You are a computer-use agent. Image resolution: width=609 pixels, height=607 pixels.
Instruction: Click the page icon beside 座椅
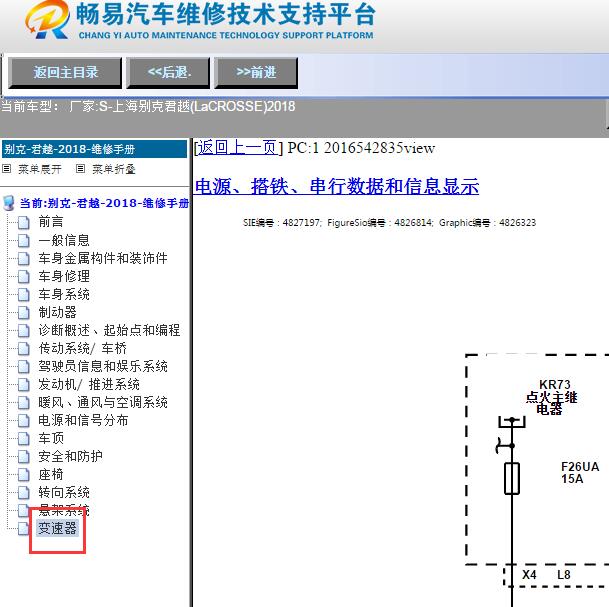tap(24, 475)
